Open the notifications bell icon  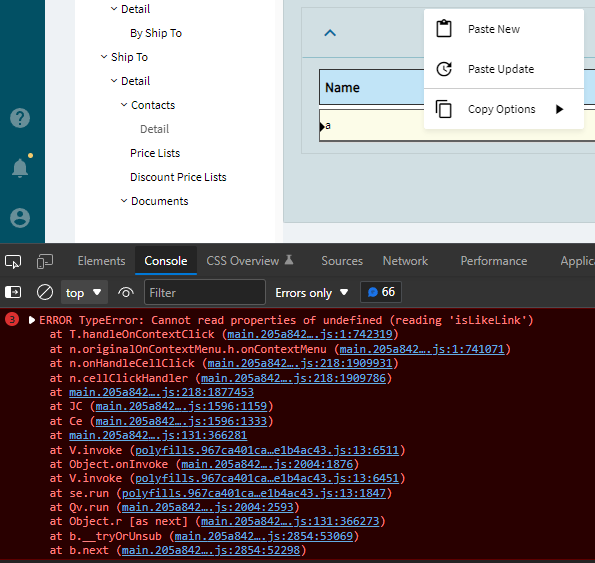tap(20, 167)
